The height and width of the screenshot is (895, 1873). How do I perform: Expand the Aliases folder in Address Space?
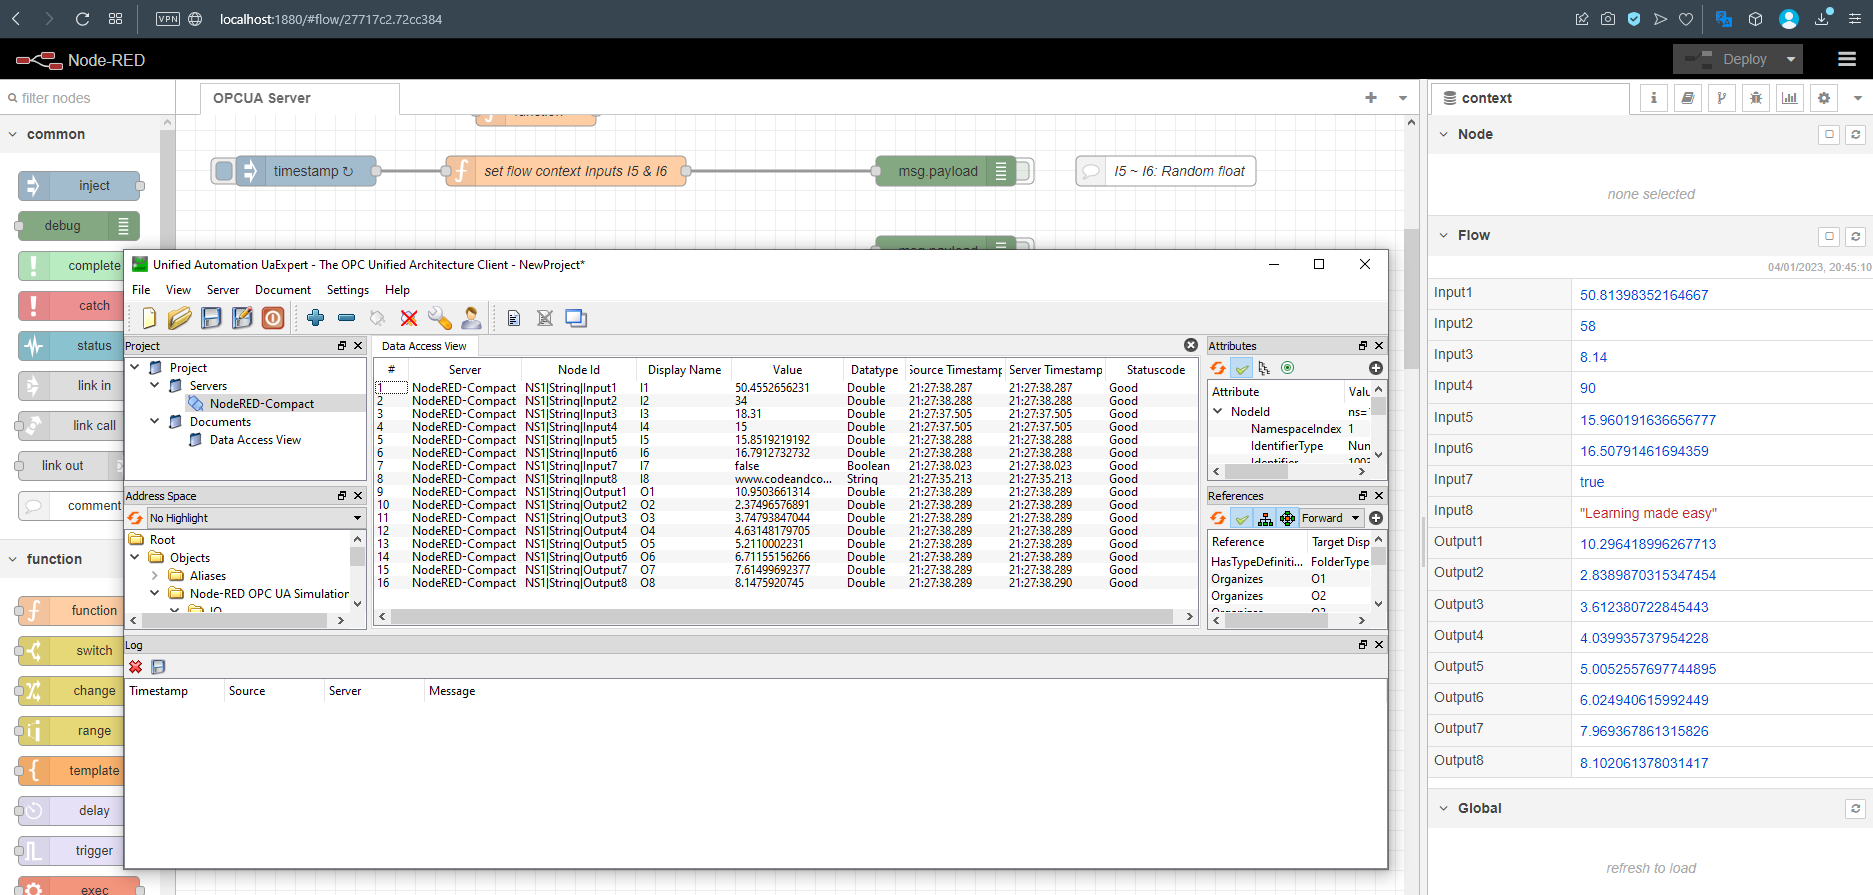(x=155, y=575)
